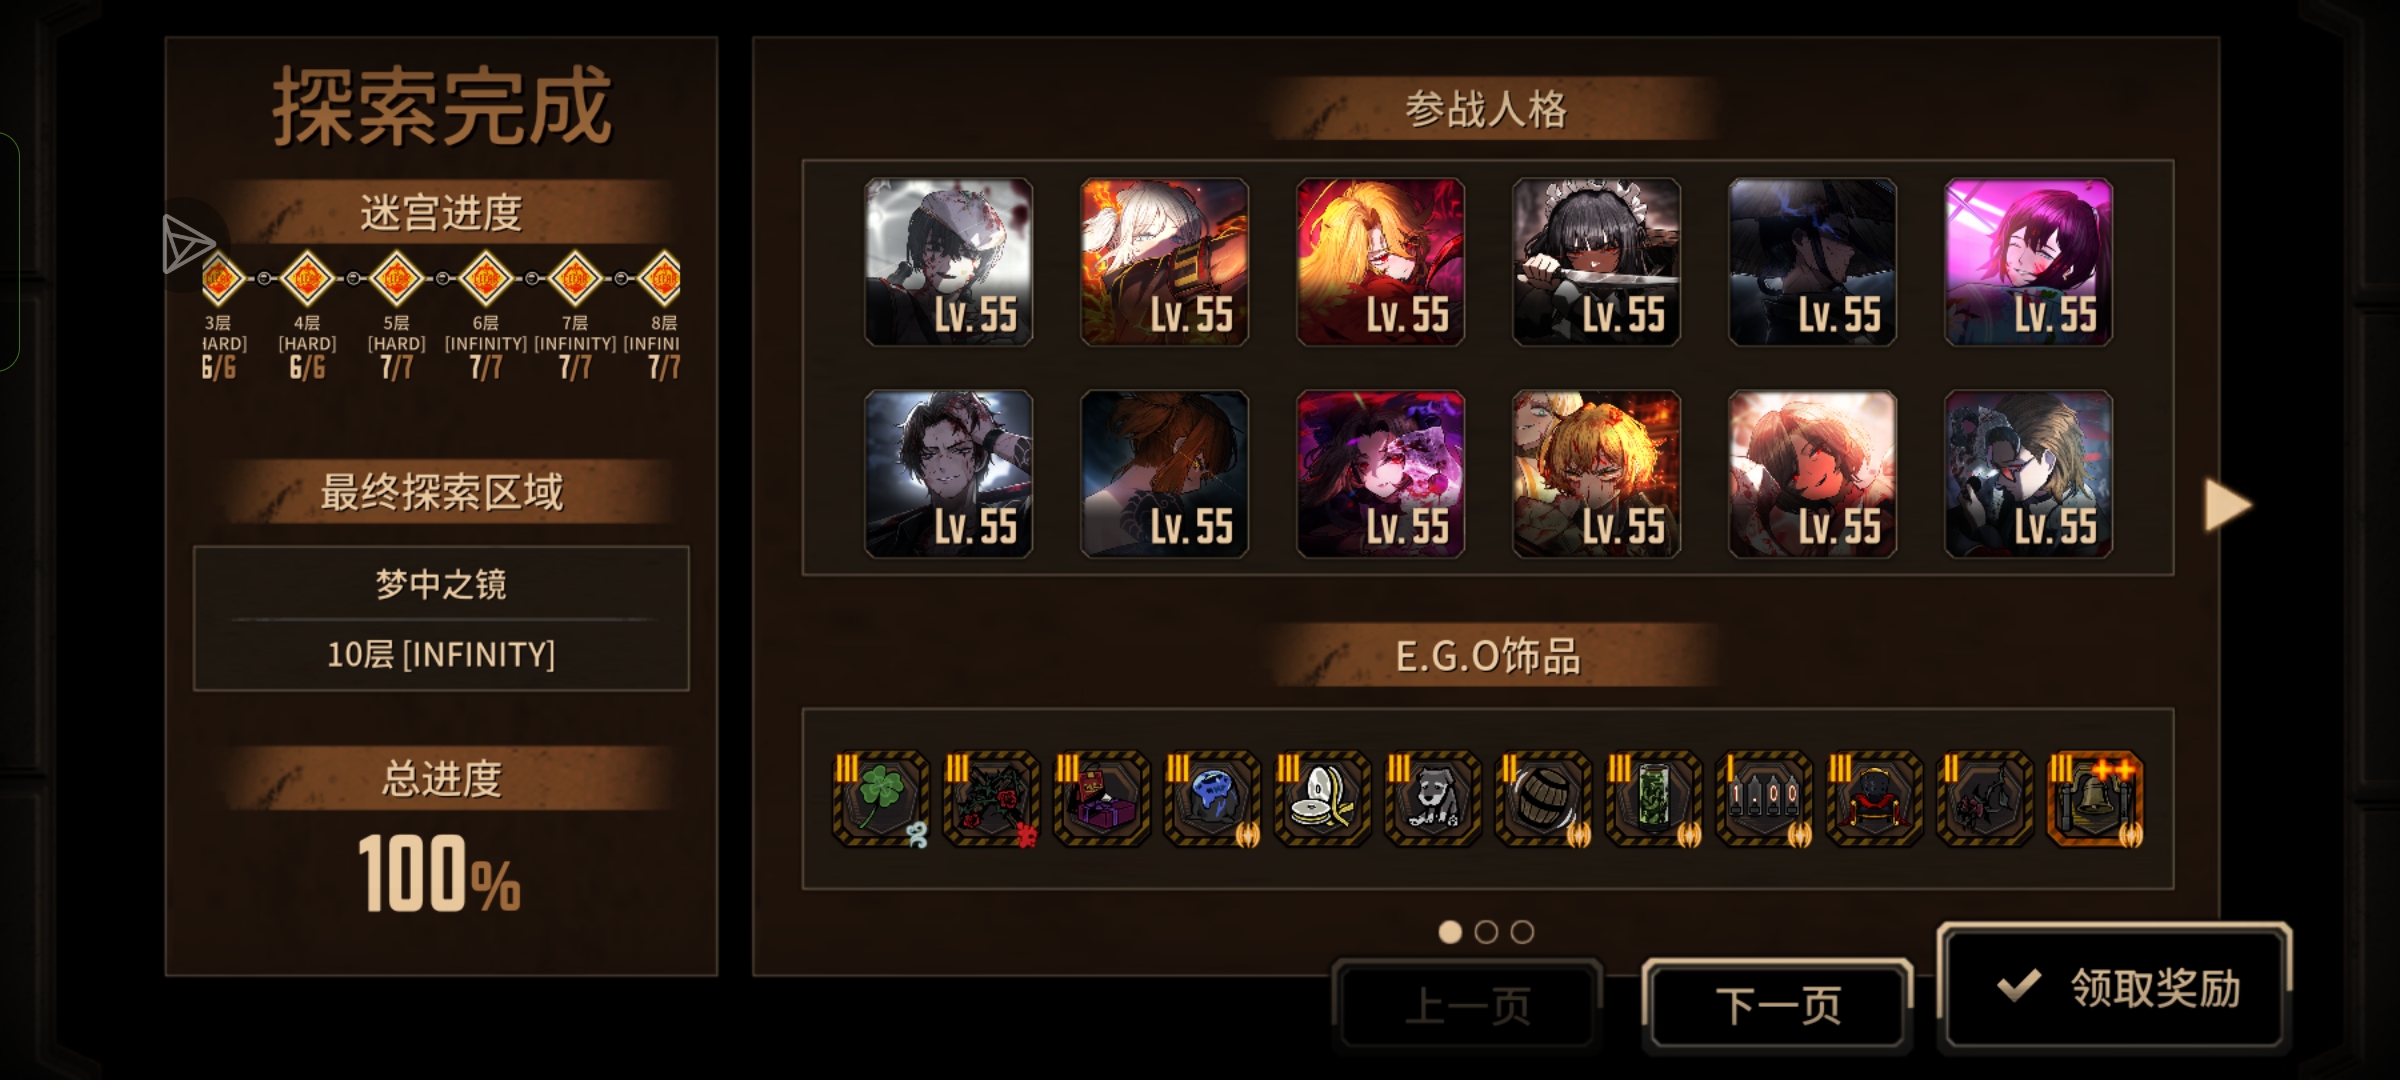Image resolution: width=2400 pixels, height=1080 pixels.
Task: Click the 下一页 next page button
Action: (1778, 1005)
